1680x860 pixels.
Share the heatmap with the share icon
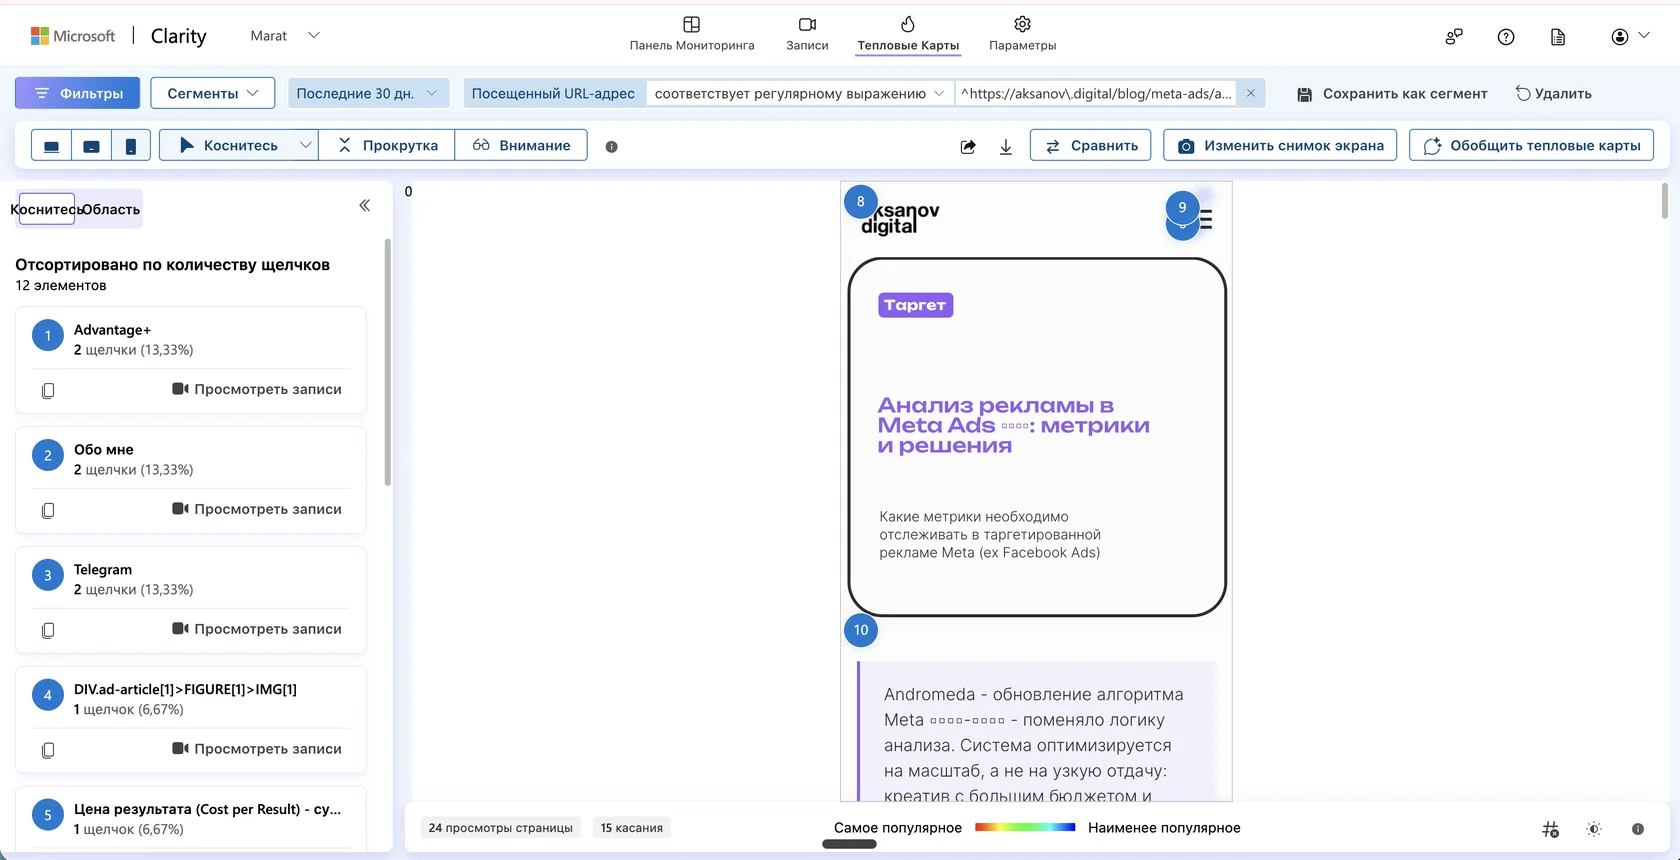(968, 146)
